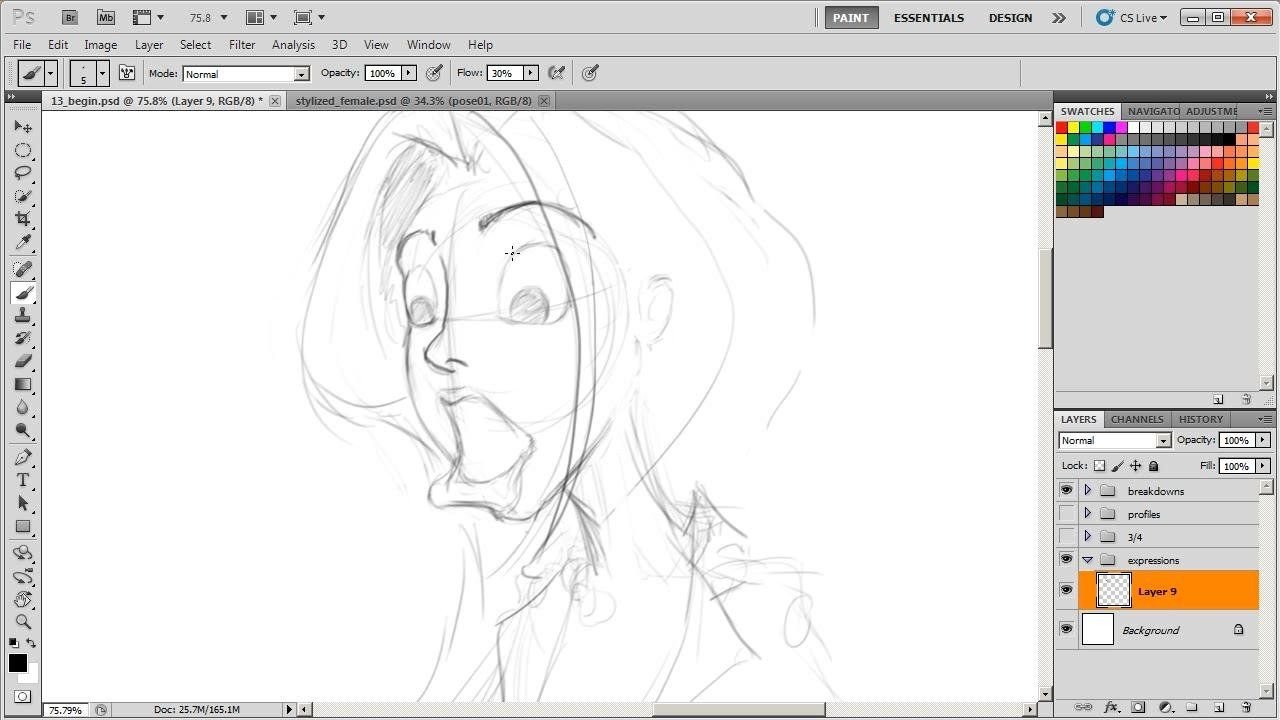
Task: Open the Filter menu
Action: coord(242,45)
